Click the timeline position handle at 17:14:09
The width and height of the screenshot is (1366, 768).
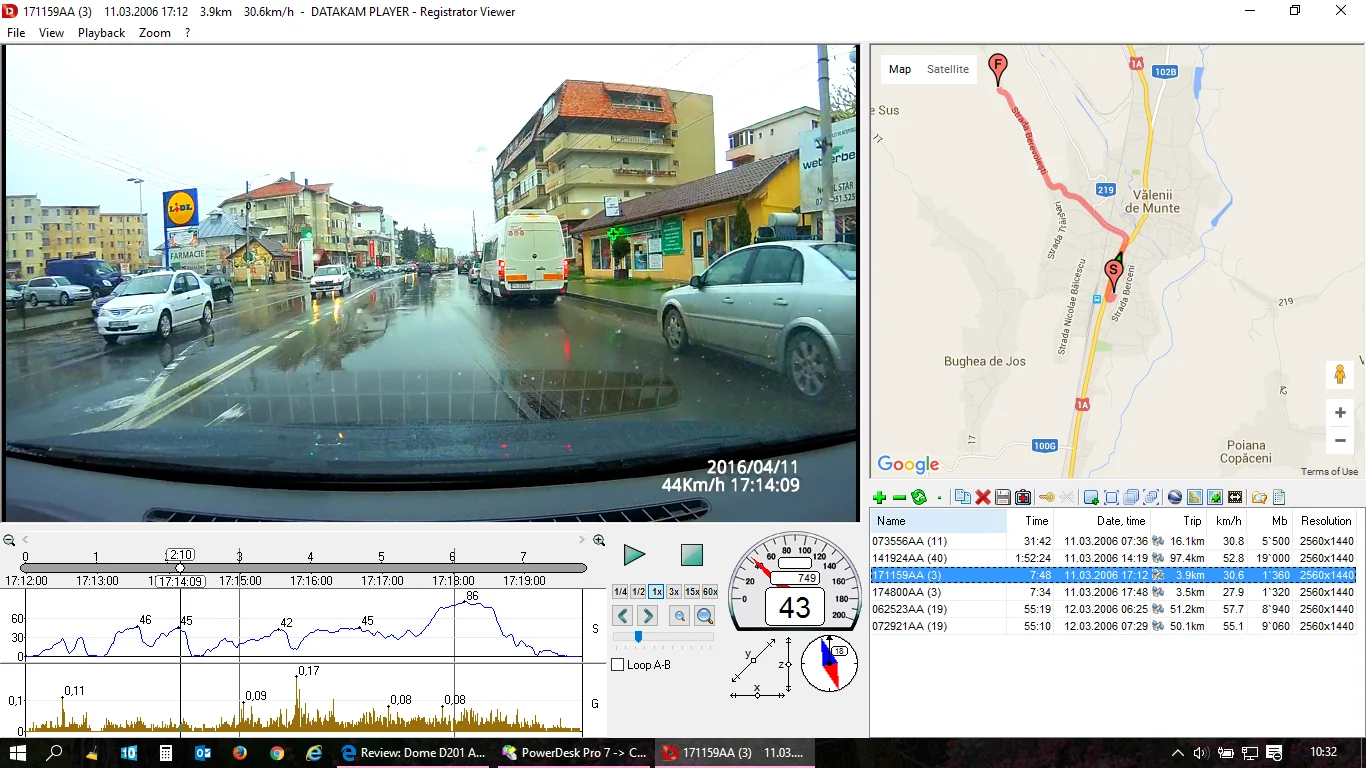coord(180,568)
